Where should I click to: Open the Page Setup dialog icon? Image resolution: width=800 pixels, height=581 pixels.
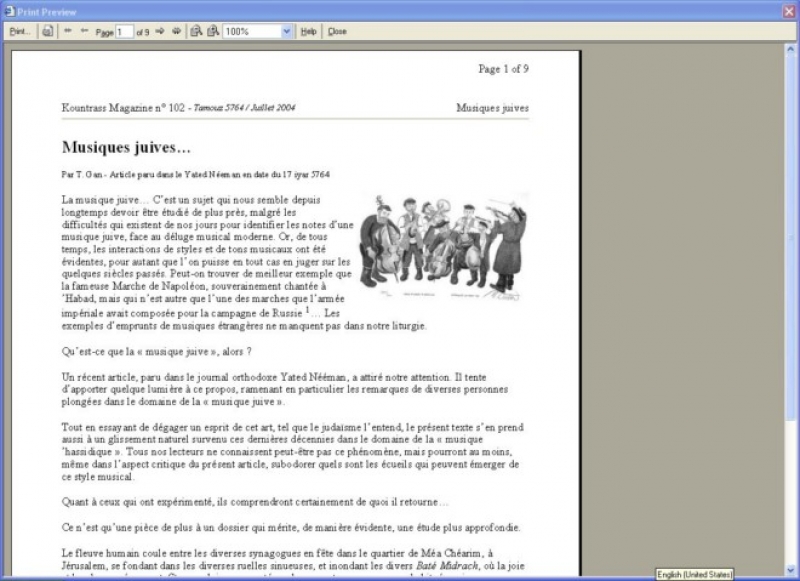point(47,32)
